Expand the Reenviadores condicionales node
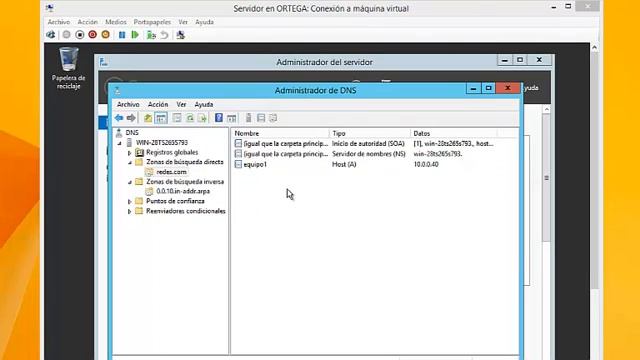The width and height of the screenshot is (640, 360). [x=129, y=211]
